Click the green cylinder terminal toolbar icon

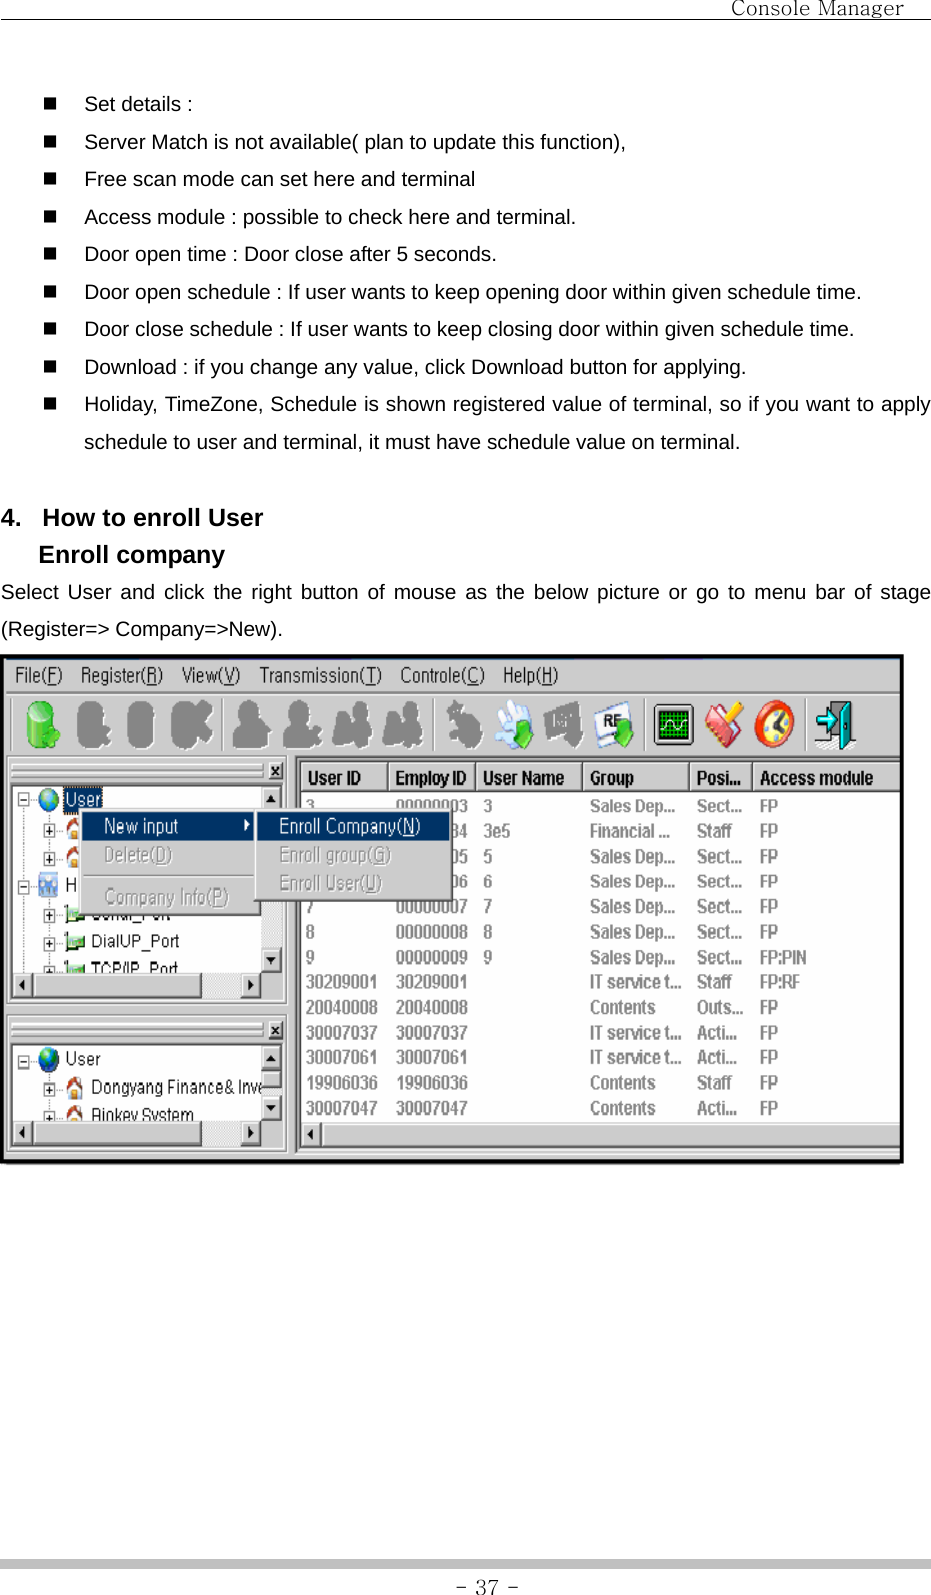coord(43,725)
